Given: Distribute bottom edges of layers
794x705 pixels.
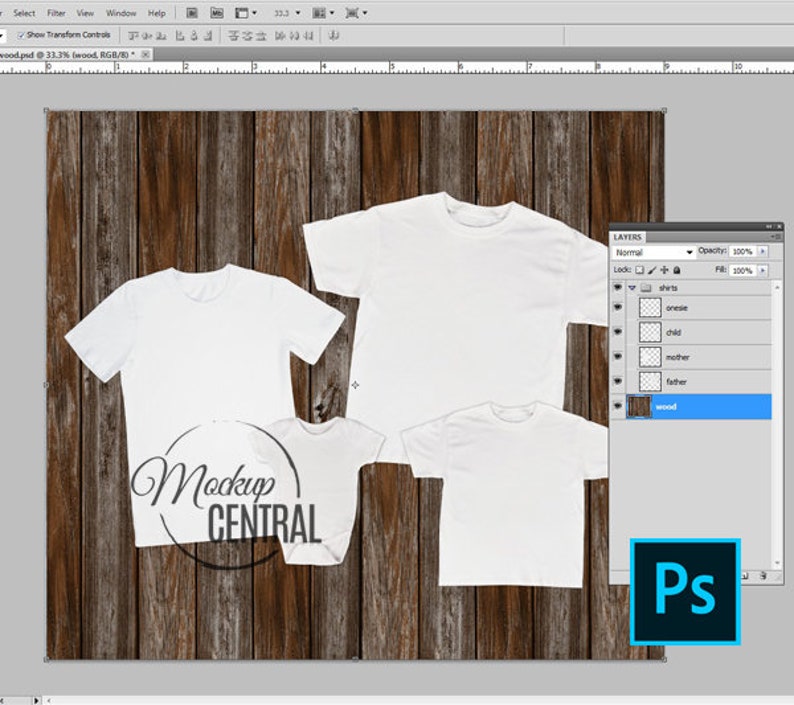Looking at the screenshot, I should (261, 35).
